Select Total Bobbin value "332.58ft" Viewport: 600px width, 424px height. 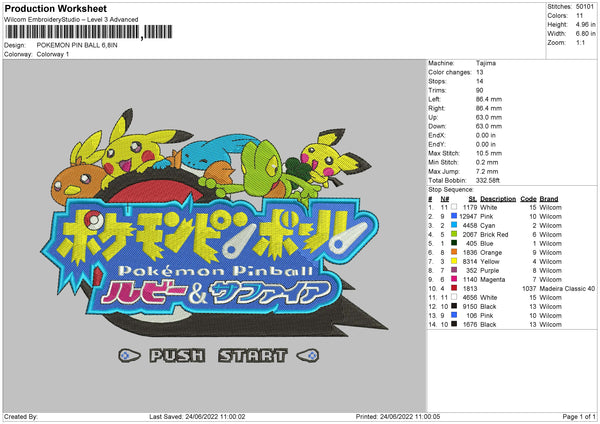(x=488, y=181)
